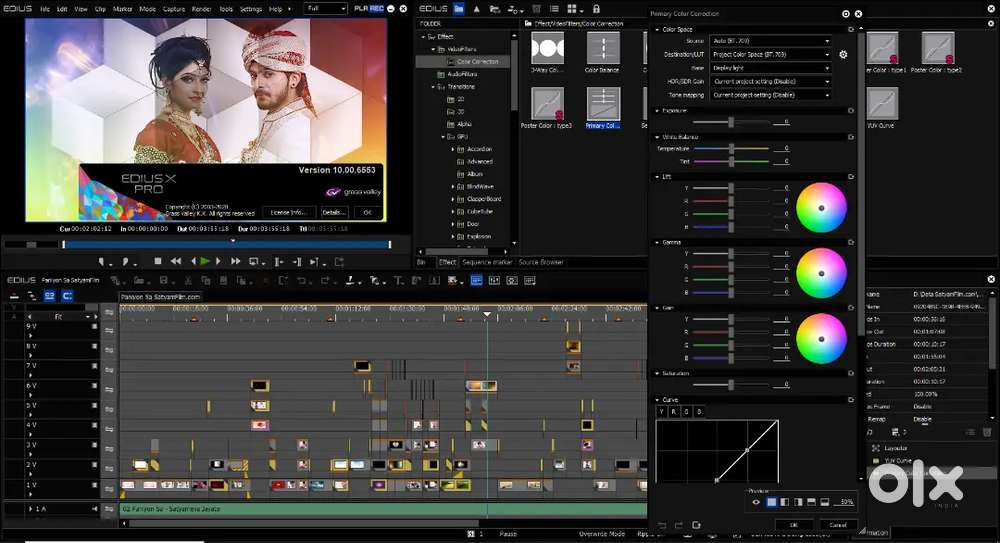Collapse the Exposure section
The width and height of the screenshot is (1000, 543).
[x=655, y=110]
